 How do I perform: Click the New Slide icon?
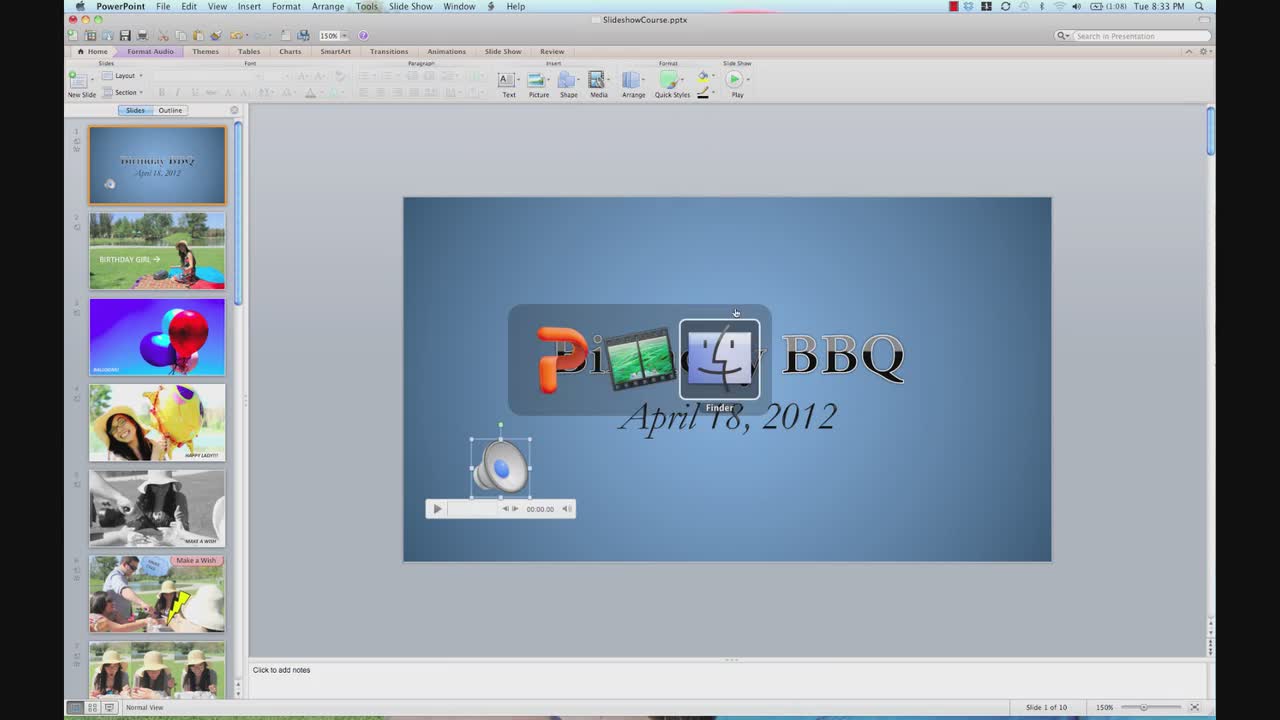[78, 80]
